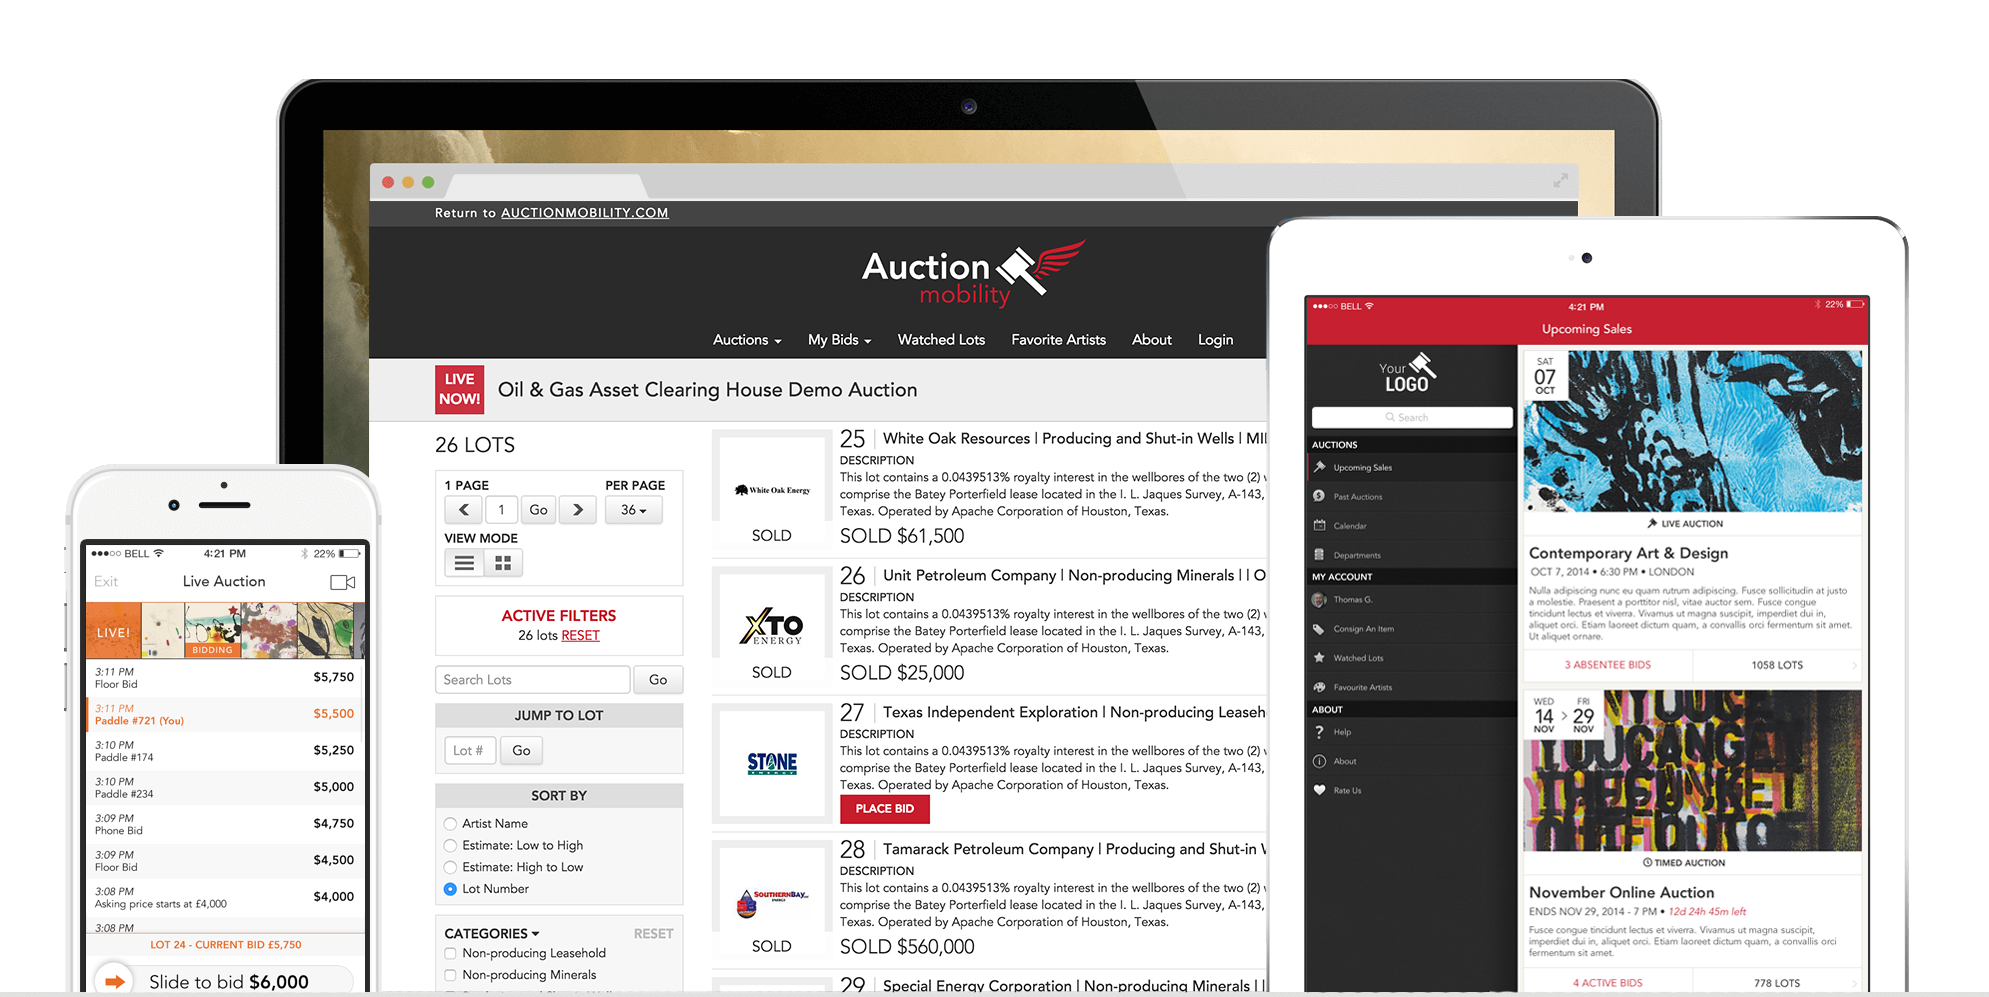
Task: Follow the AUCTIONMOBILITY.COM return link
Action: [584, 213]
